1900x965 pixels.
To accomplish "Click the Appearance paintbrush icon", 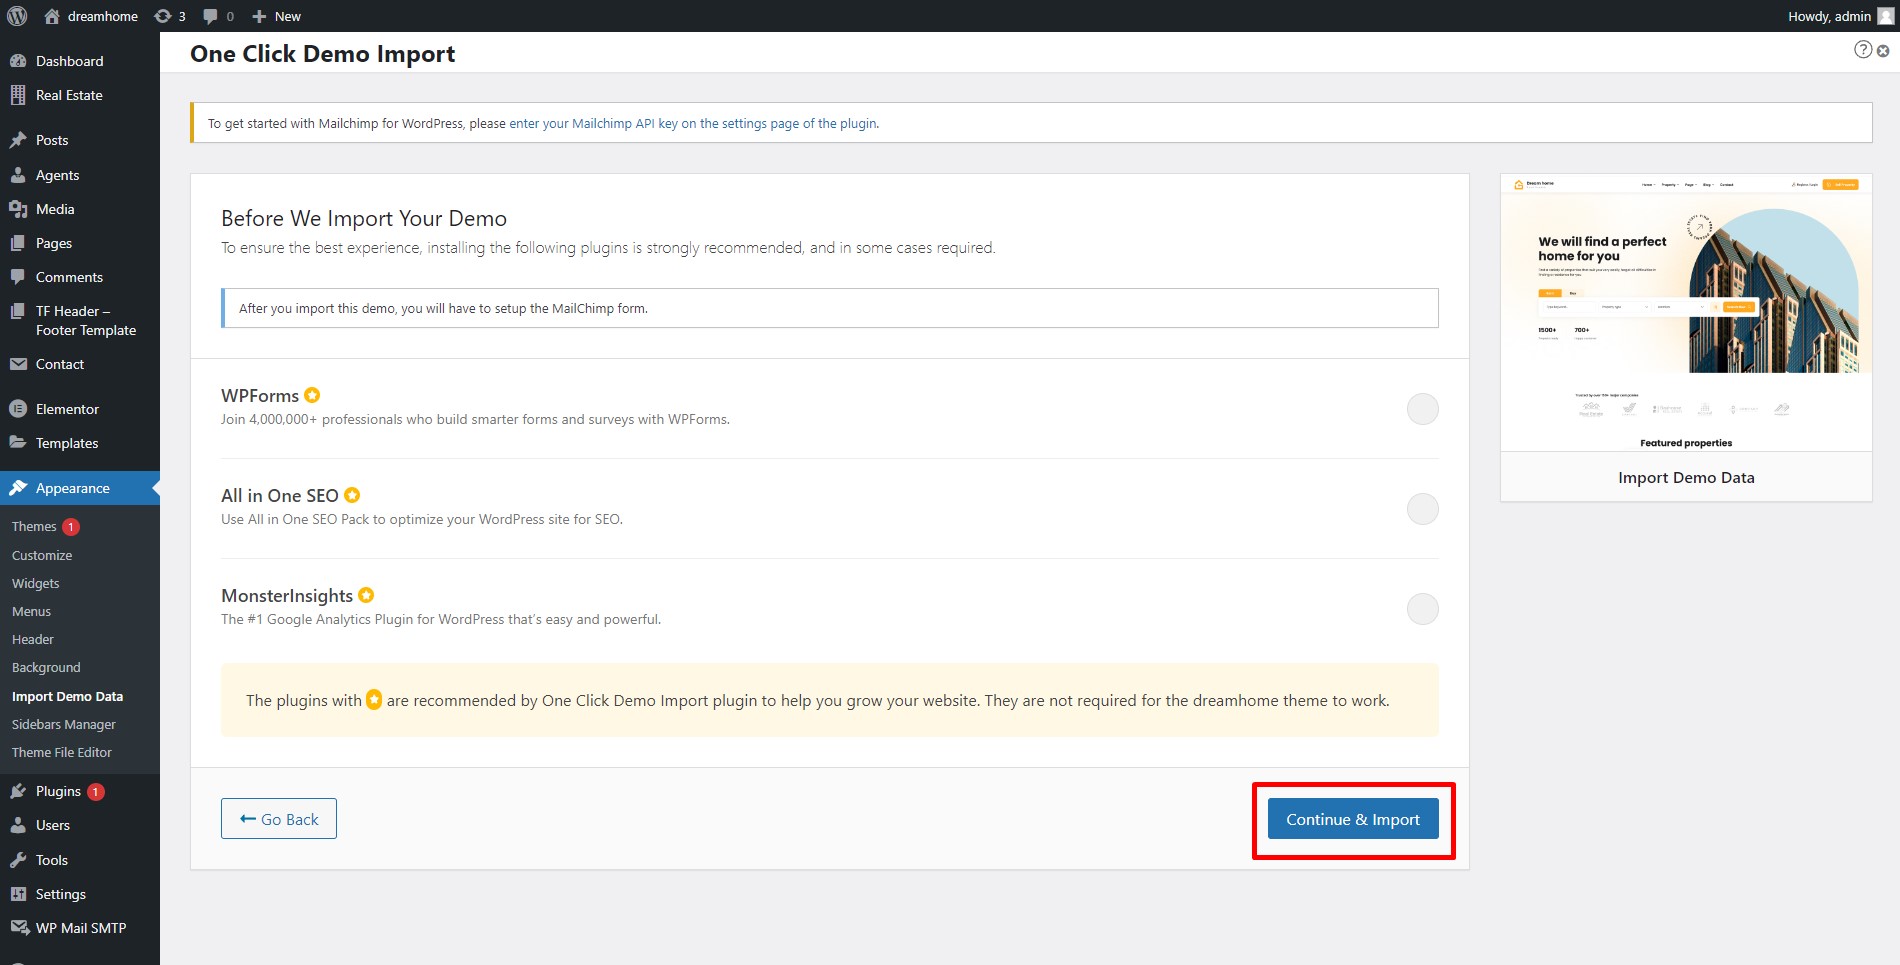I will (18, 488).
